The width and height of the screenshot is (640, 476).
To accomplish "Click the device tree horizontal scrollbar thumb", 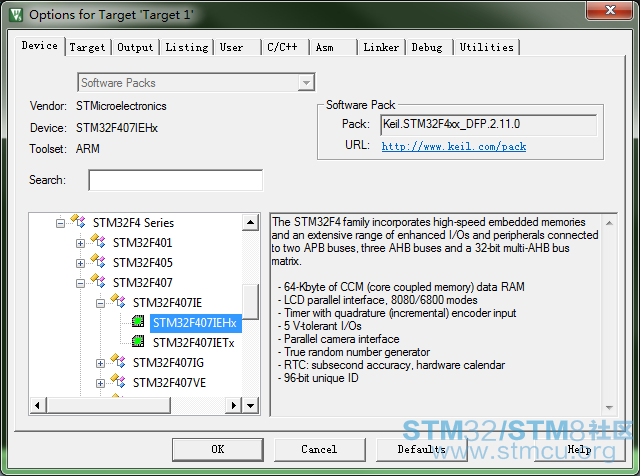I will (108, 406).
